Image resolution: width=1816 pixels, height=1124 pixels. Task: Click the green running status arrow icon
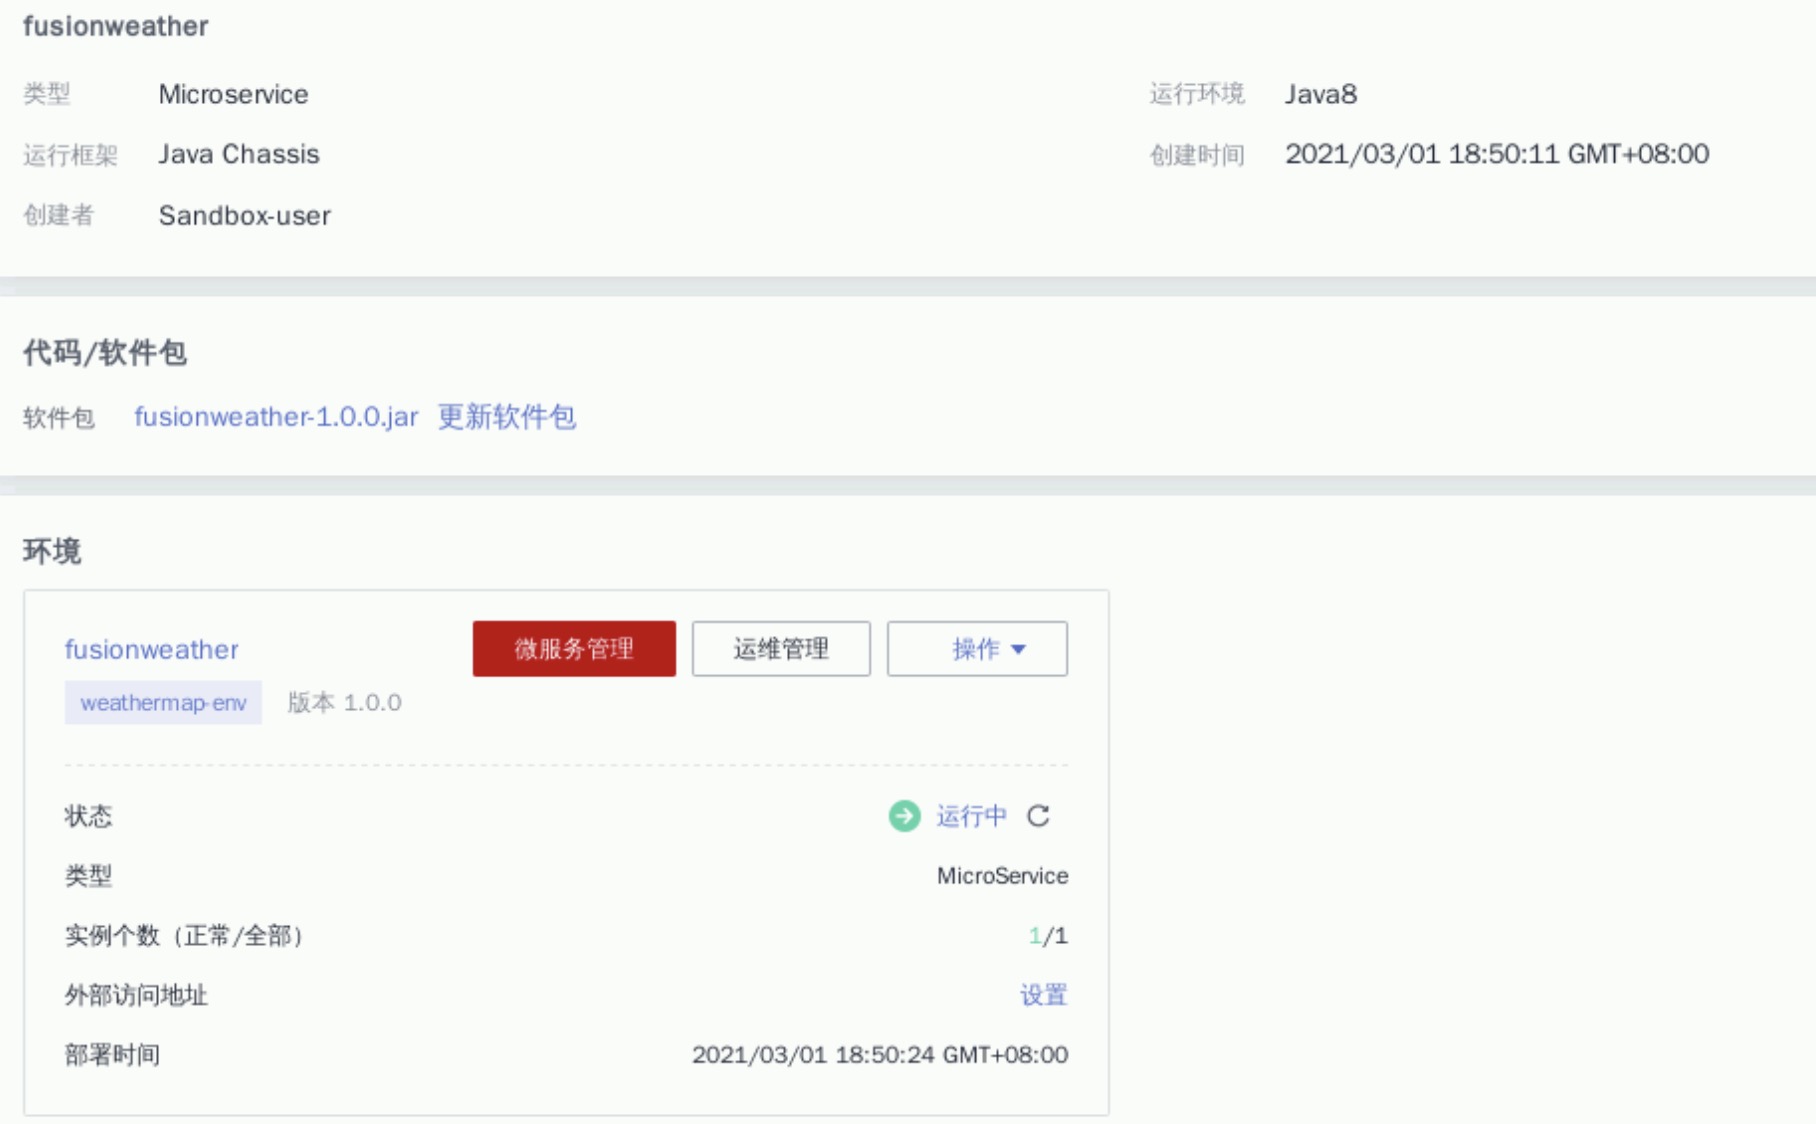pos(904,816)
